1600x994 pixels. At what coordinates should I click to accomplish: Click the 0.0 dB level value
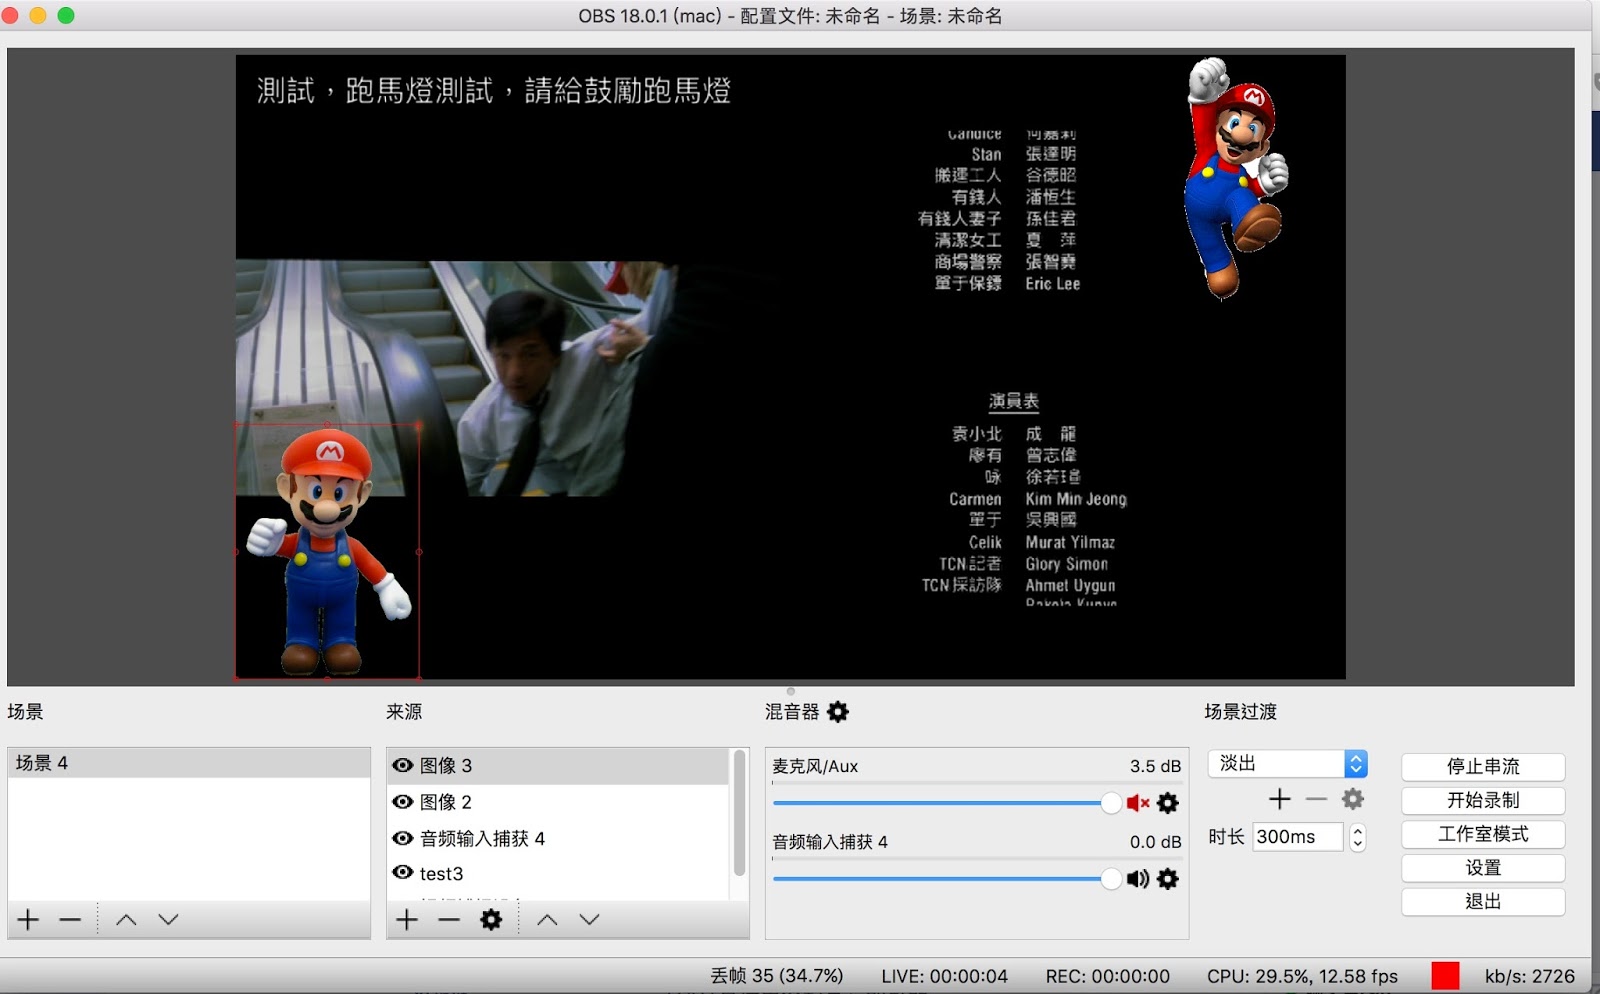pos(1156,842)
